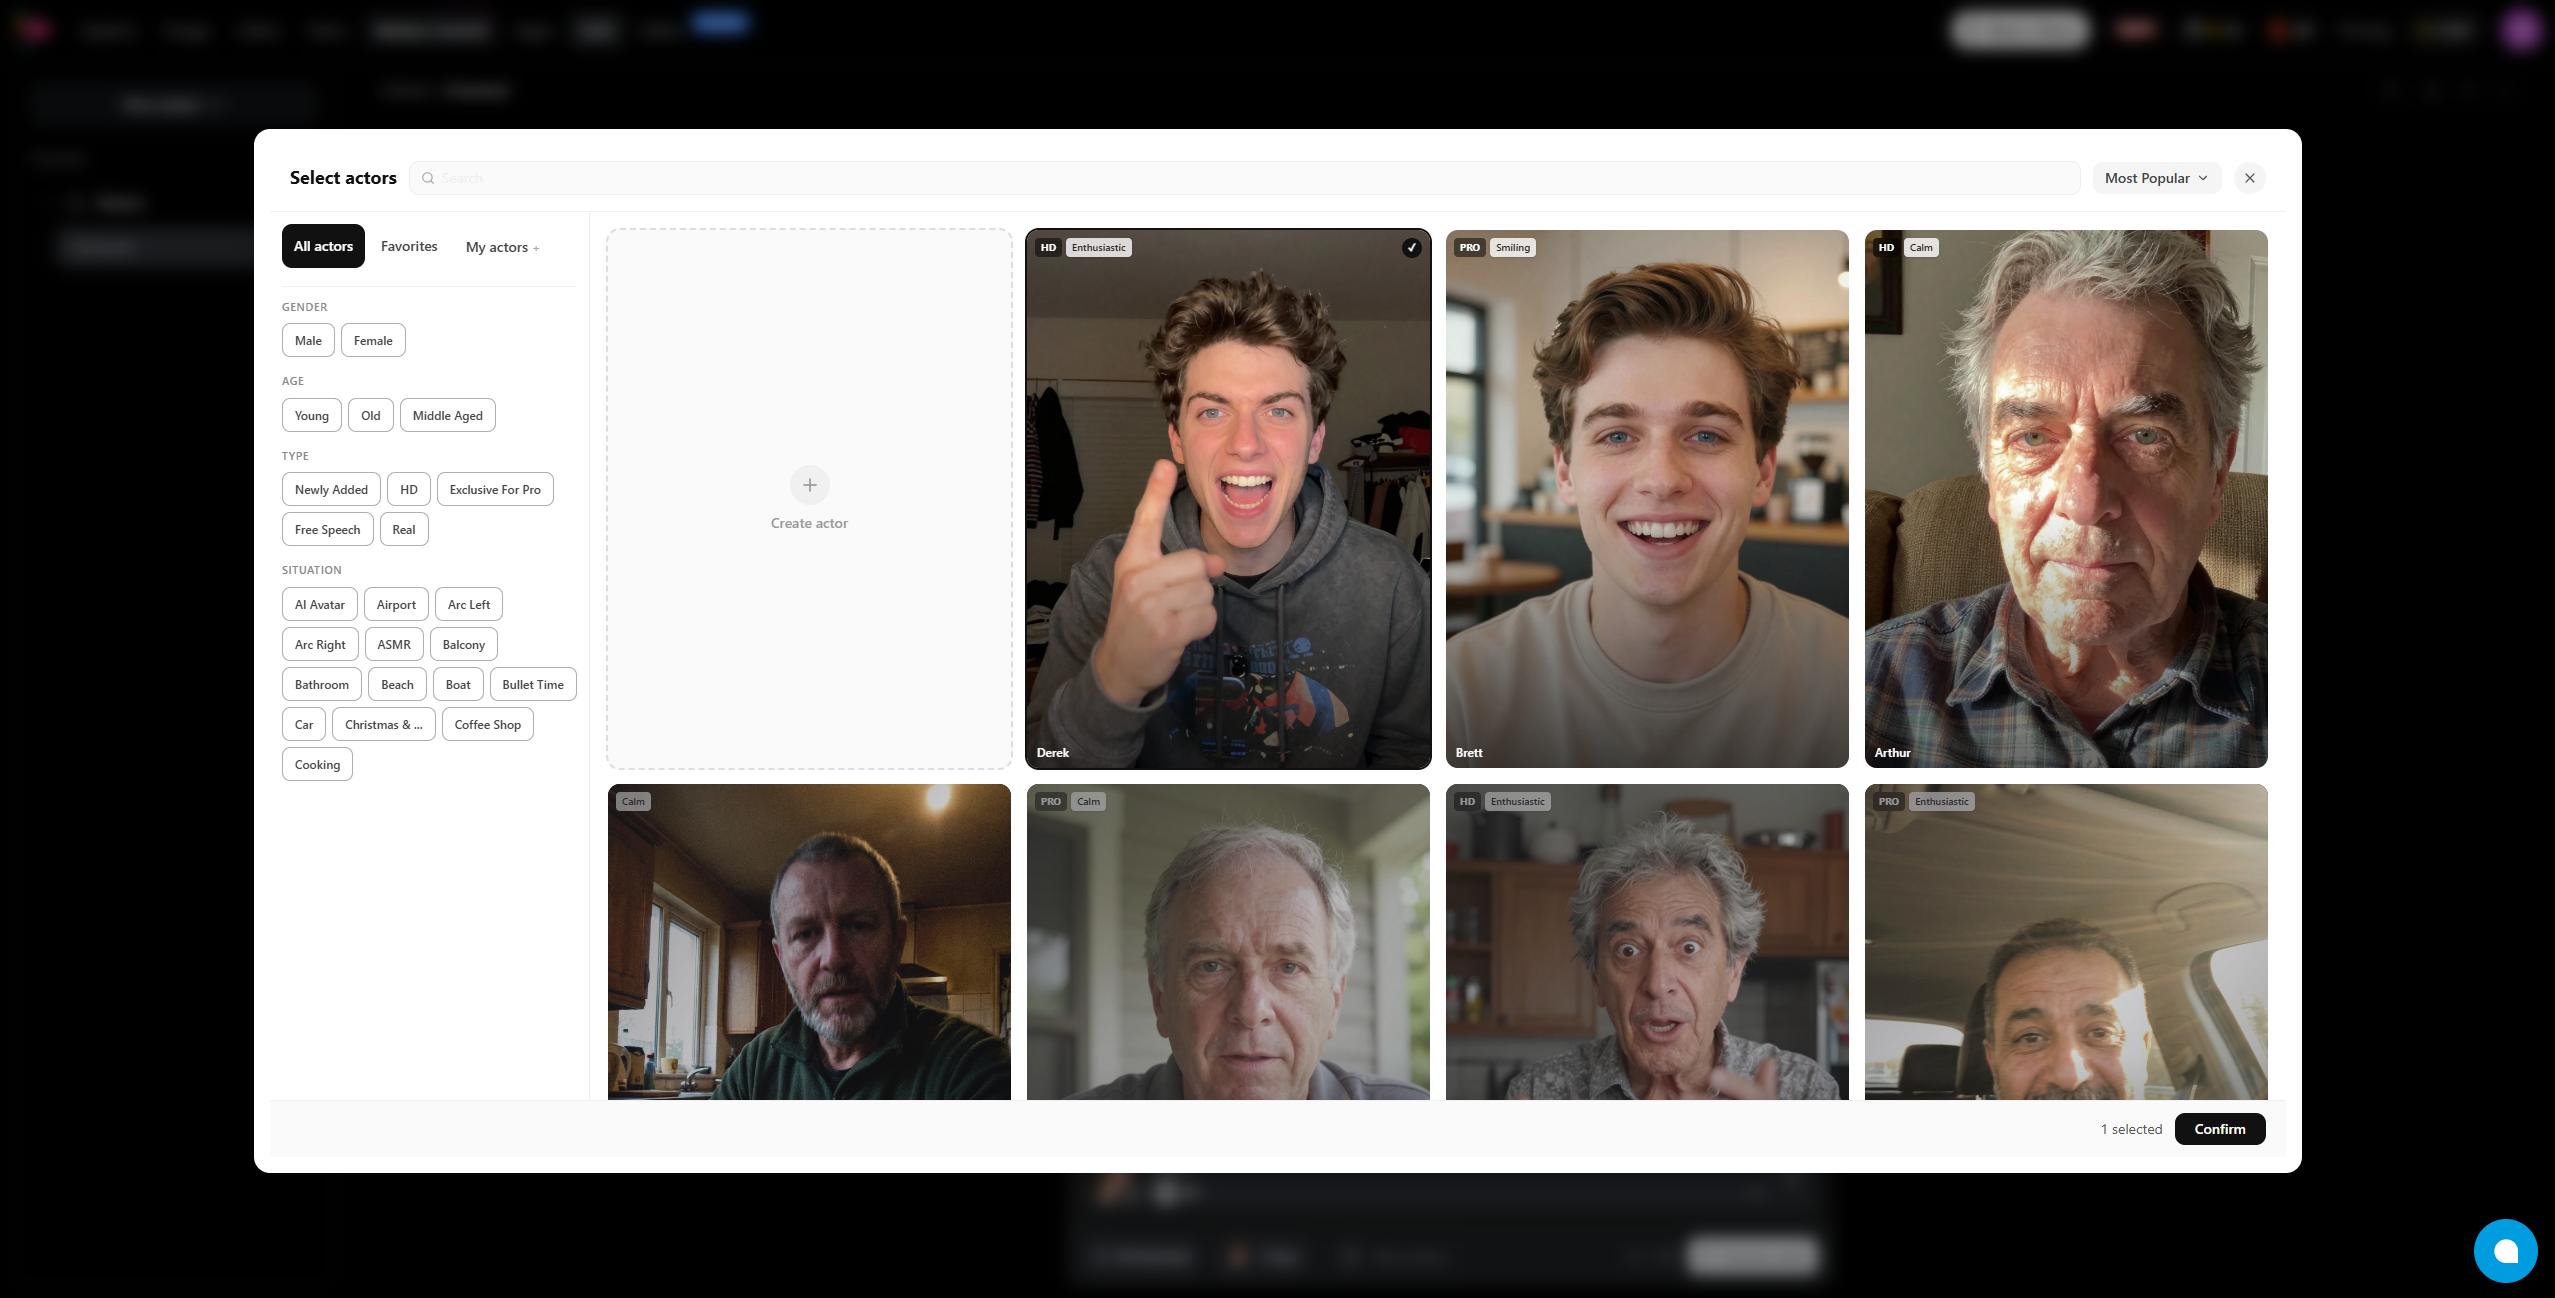
Task: Click the HD badge on Arthur's card
Action: [x=1886, y=248]
